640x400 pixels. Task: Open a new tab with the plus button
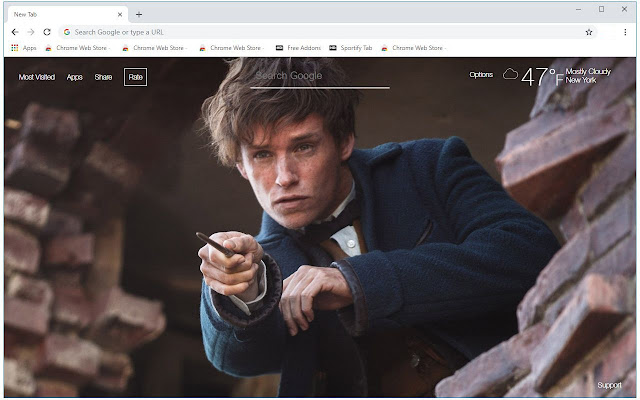139,15
